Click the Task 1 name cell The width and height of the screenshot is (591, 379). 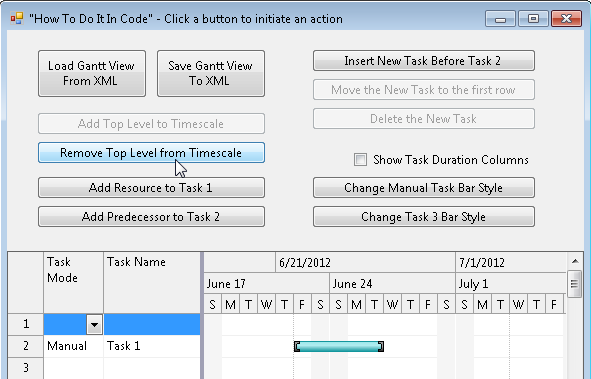[152, 346]
